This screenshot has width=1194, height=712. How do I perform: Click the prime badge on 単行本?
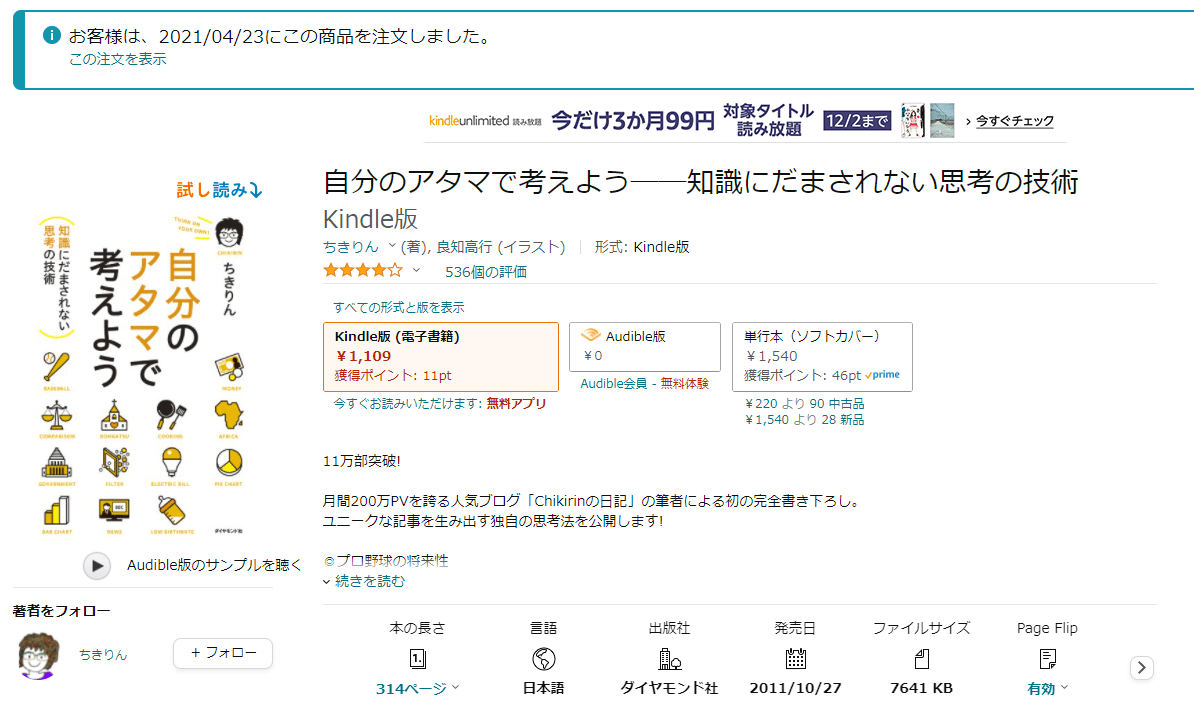pos(883,375)
